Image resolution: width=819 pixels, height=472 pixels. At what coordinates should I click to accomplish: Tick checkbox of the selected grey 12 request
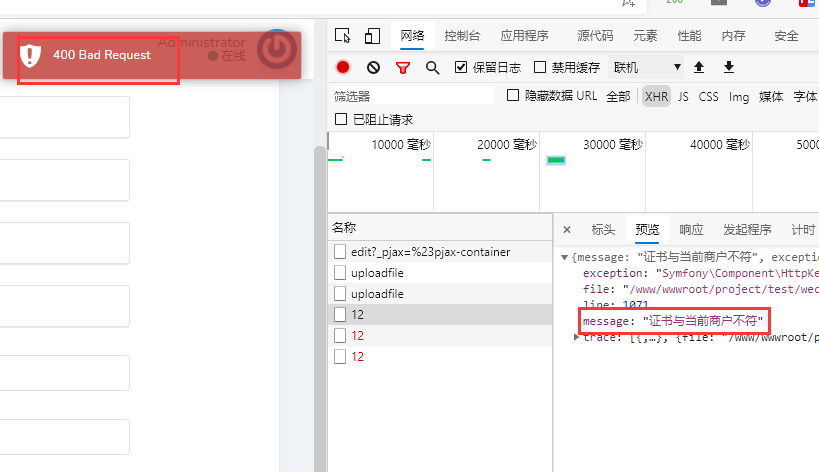click(x=340, y=314)
